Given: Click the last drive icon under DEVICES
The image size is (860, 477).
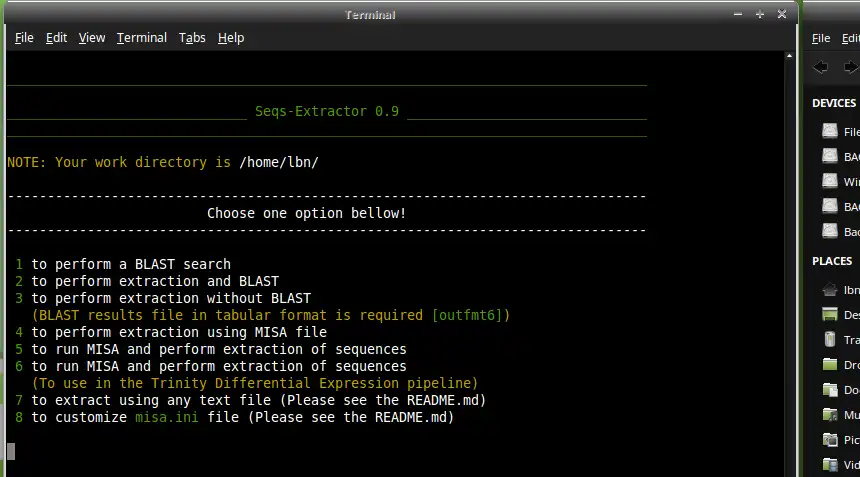Looking at the screenshot, I should (830, 231).
